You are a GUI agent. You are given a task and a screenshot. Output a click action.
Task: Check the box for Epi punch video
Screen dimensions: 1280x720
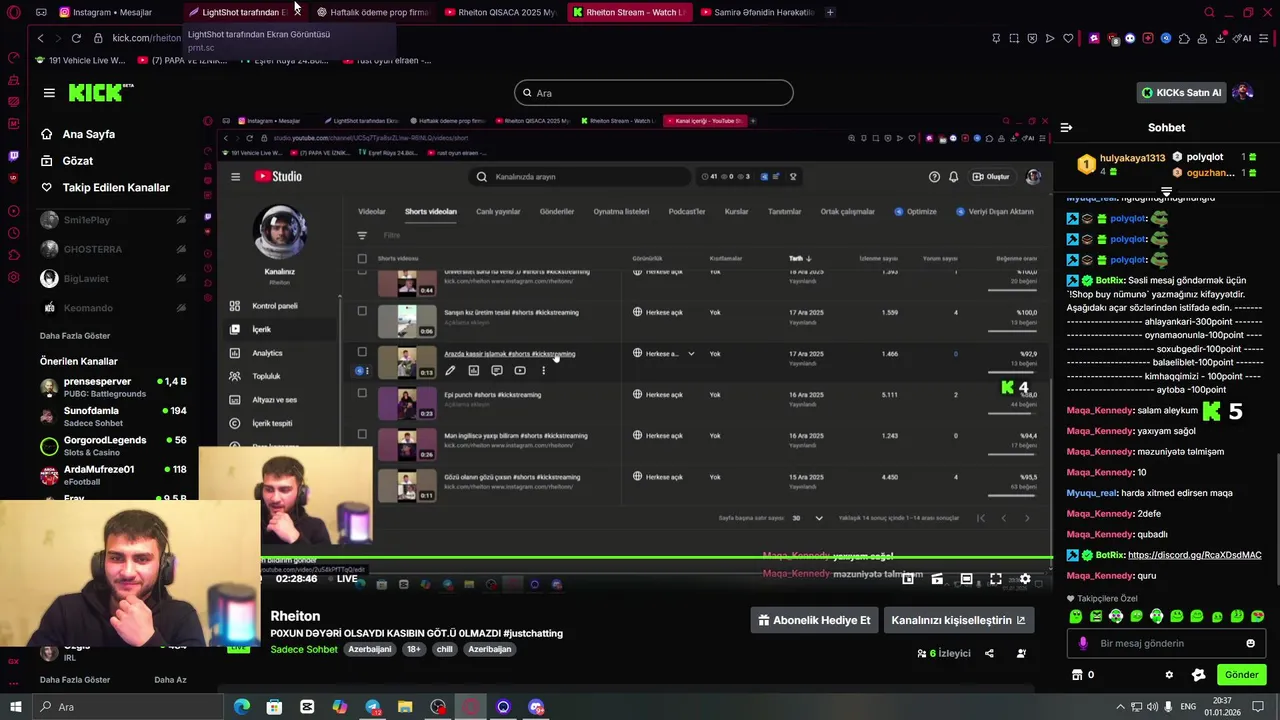362,393
